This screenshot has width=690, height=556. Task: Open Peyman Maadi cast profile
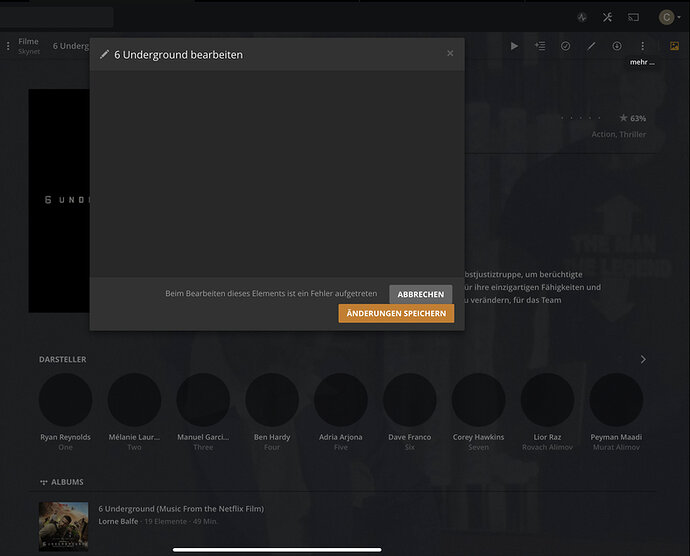(x=616, y=400)
